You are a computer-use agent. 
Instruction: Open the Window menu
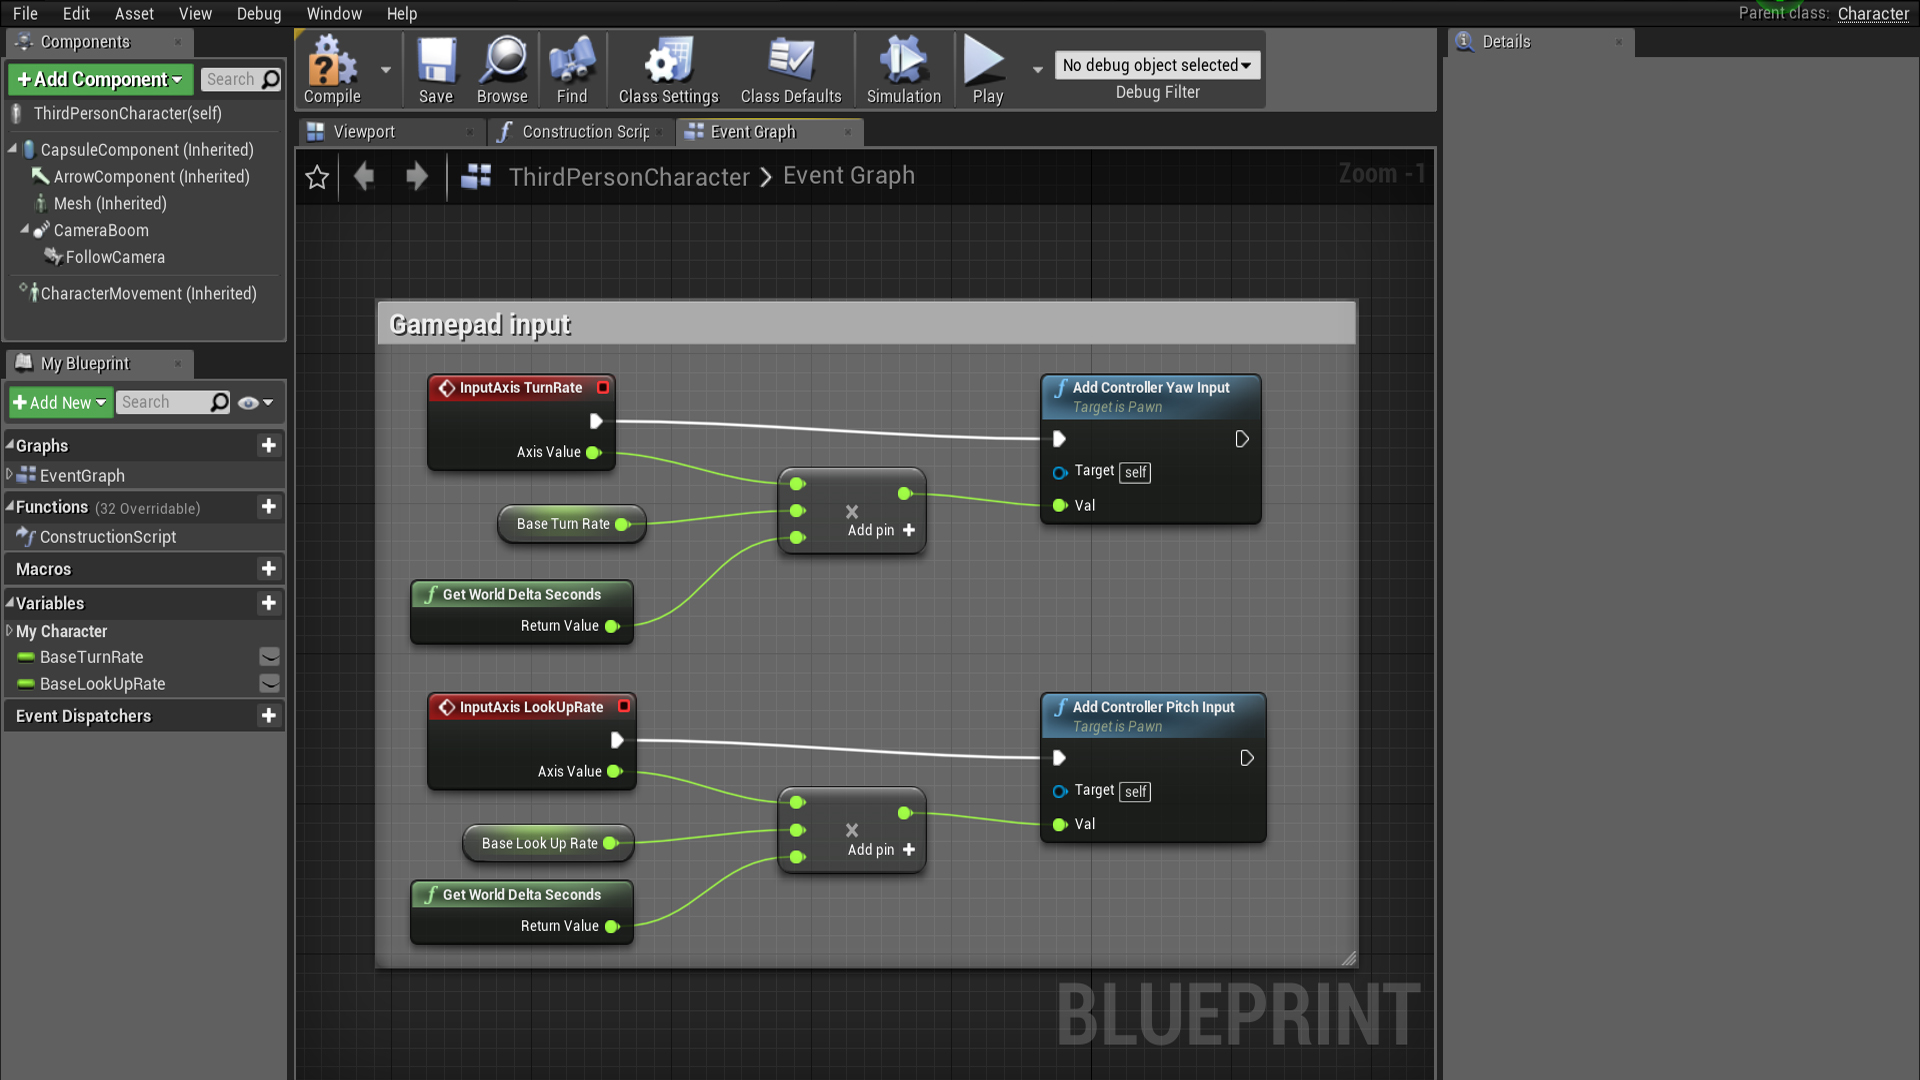point(334,13)
